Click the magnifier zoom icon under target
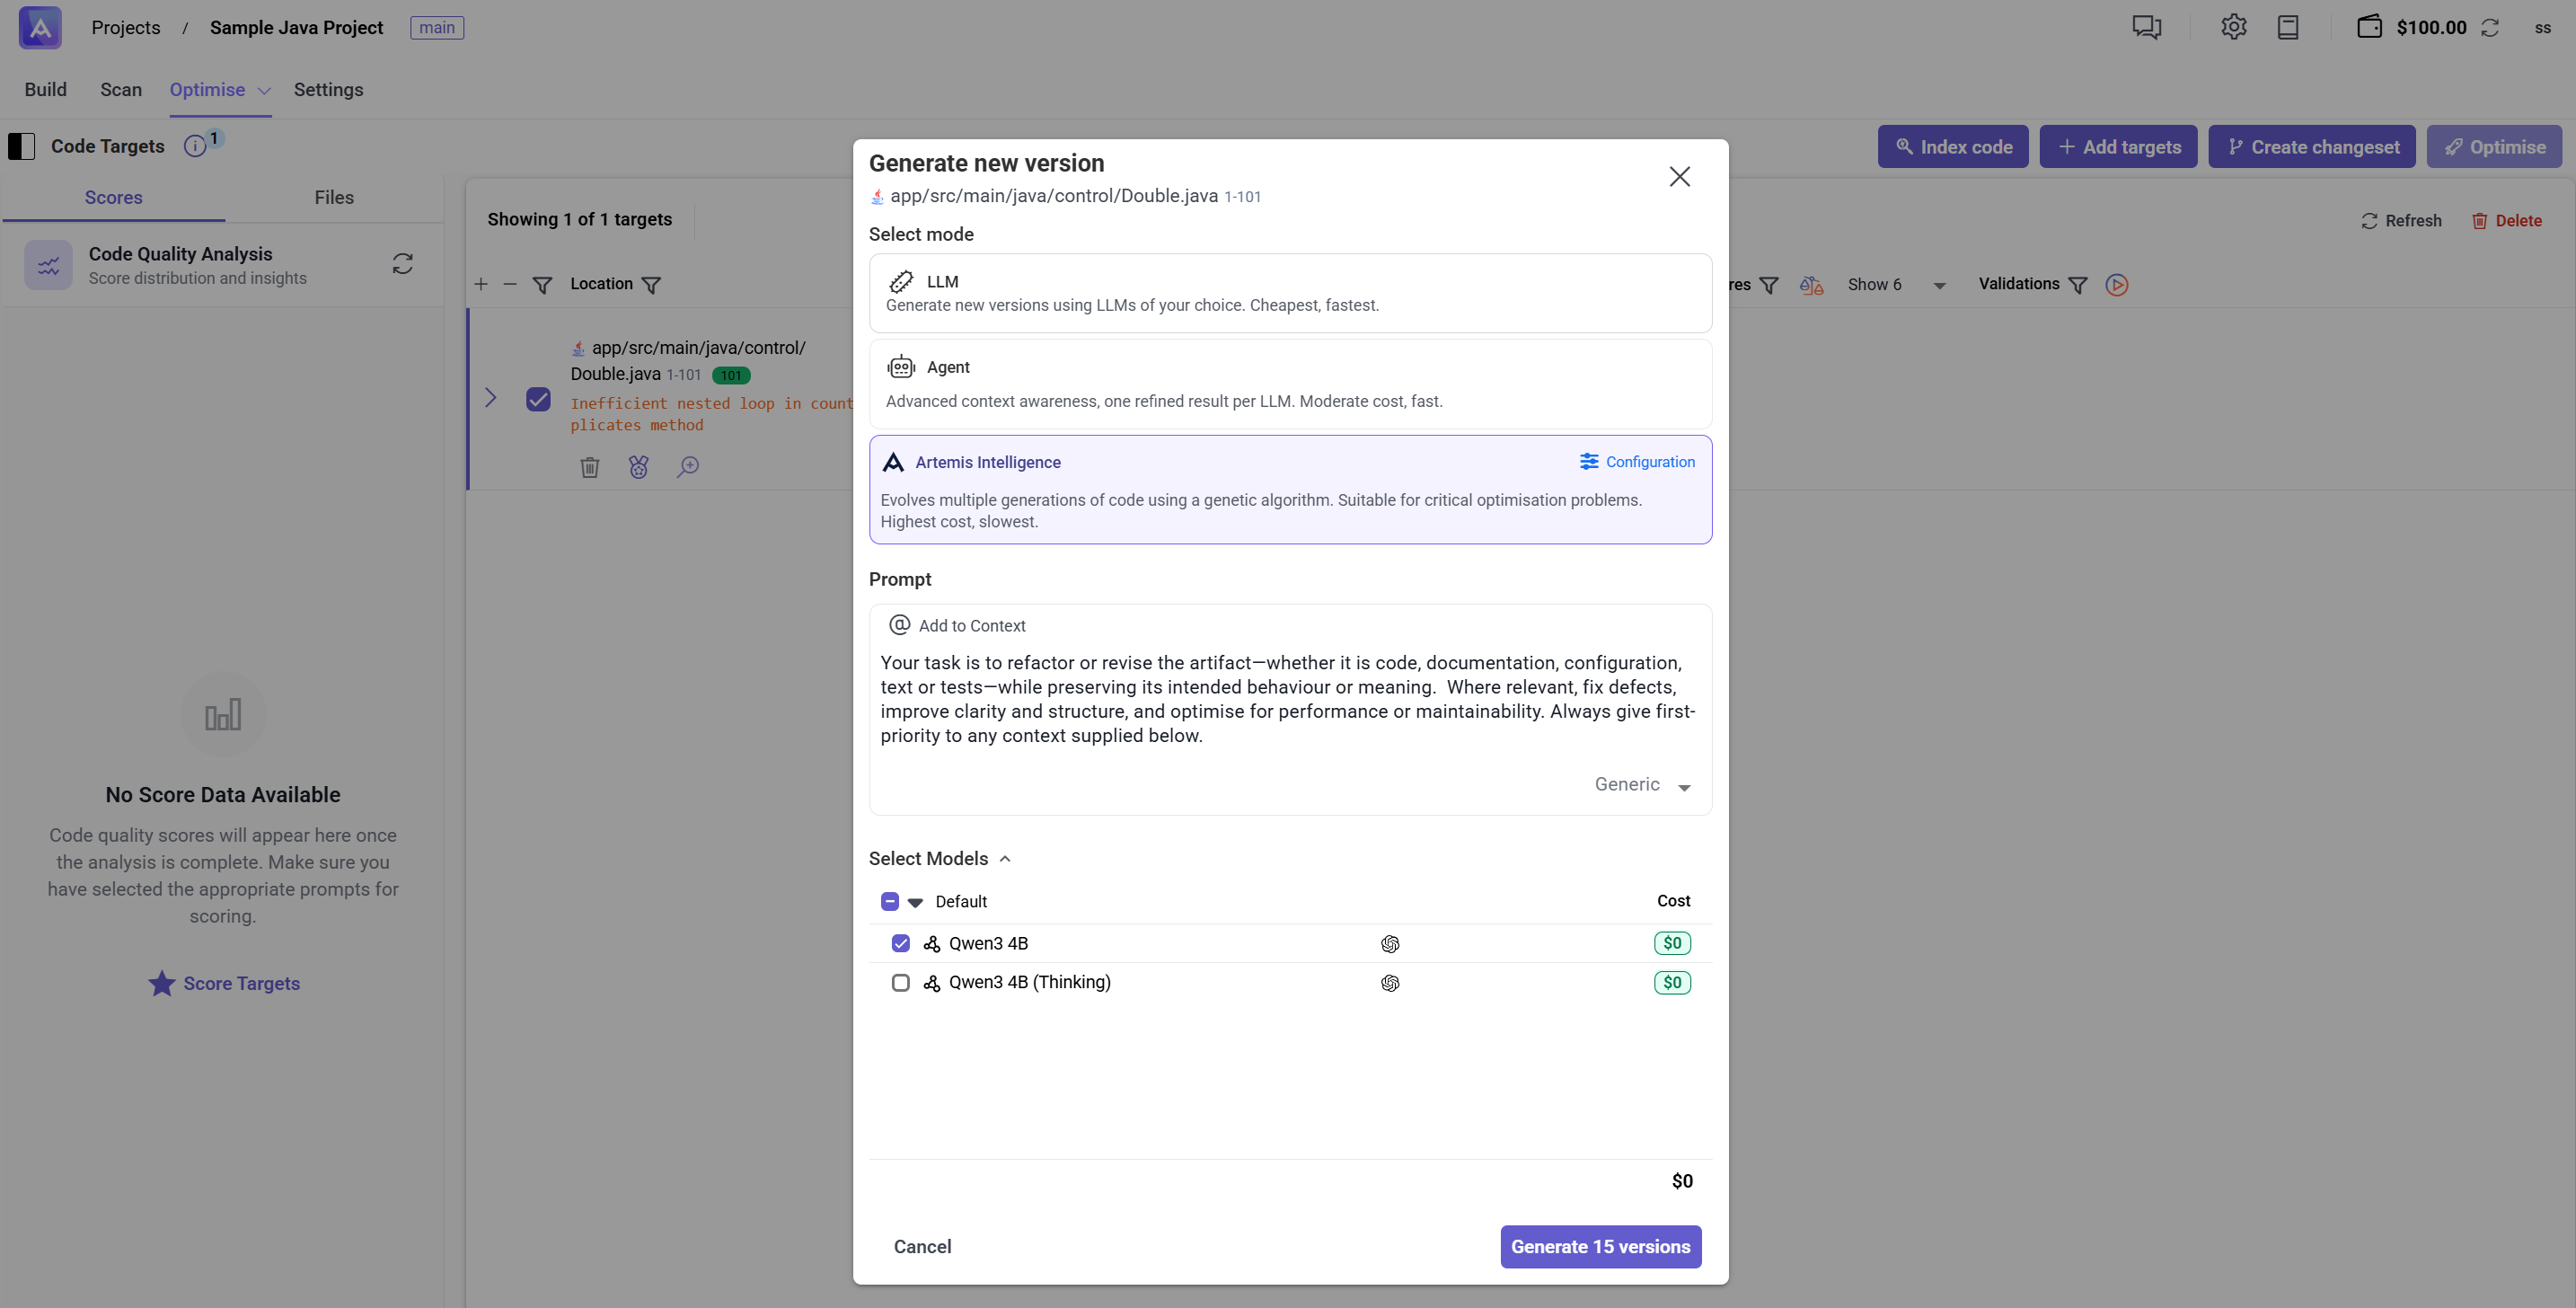 click(688, 467)
